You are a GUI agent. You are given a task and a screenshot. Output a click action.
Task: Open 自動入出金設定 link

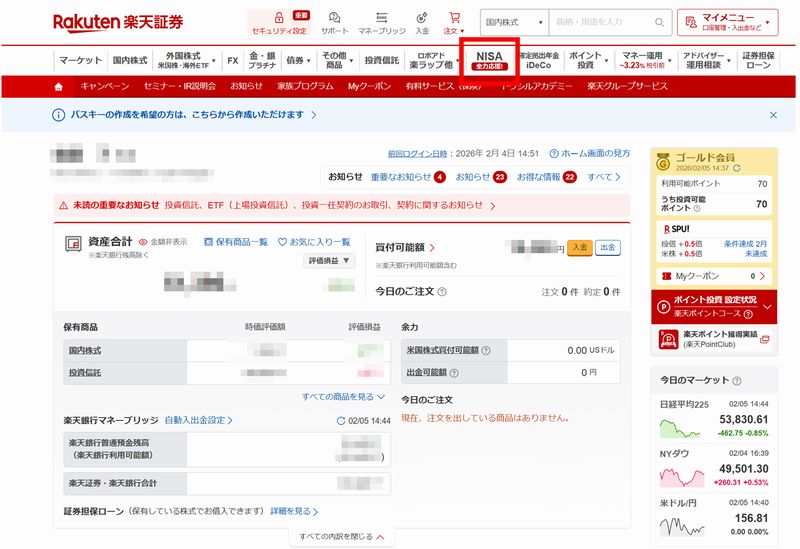click(x=198, y=420)
